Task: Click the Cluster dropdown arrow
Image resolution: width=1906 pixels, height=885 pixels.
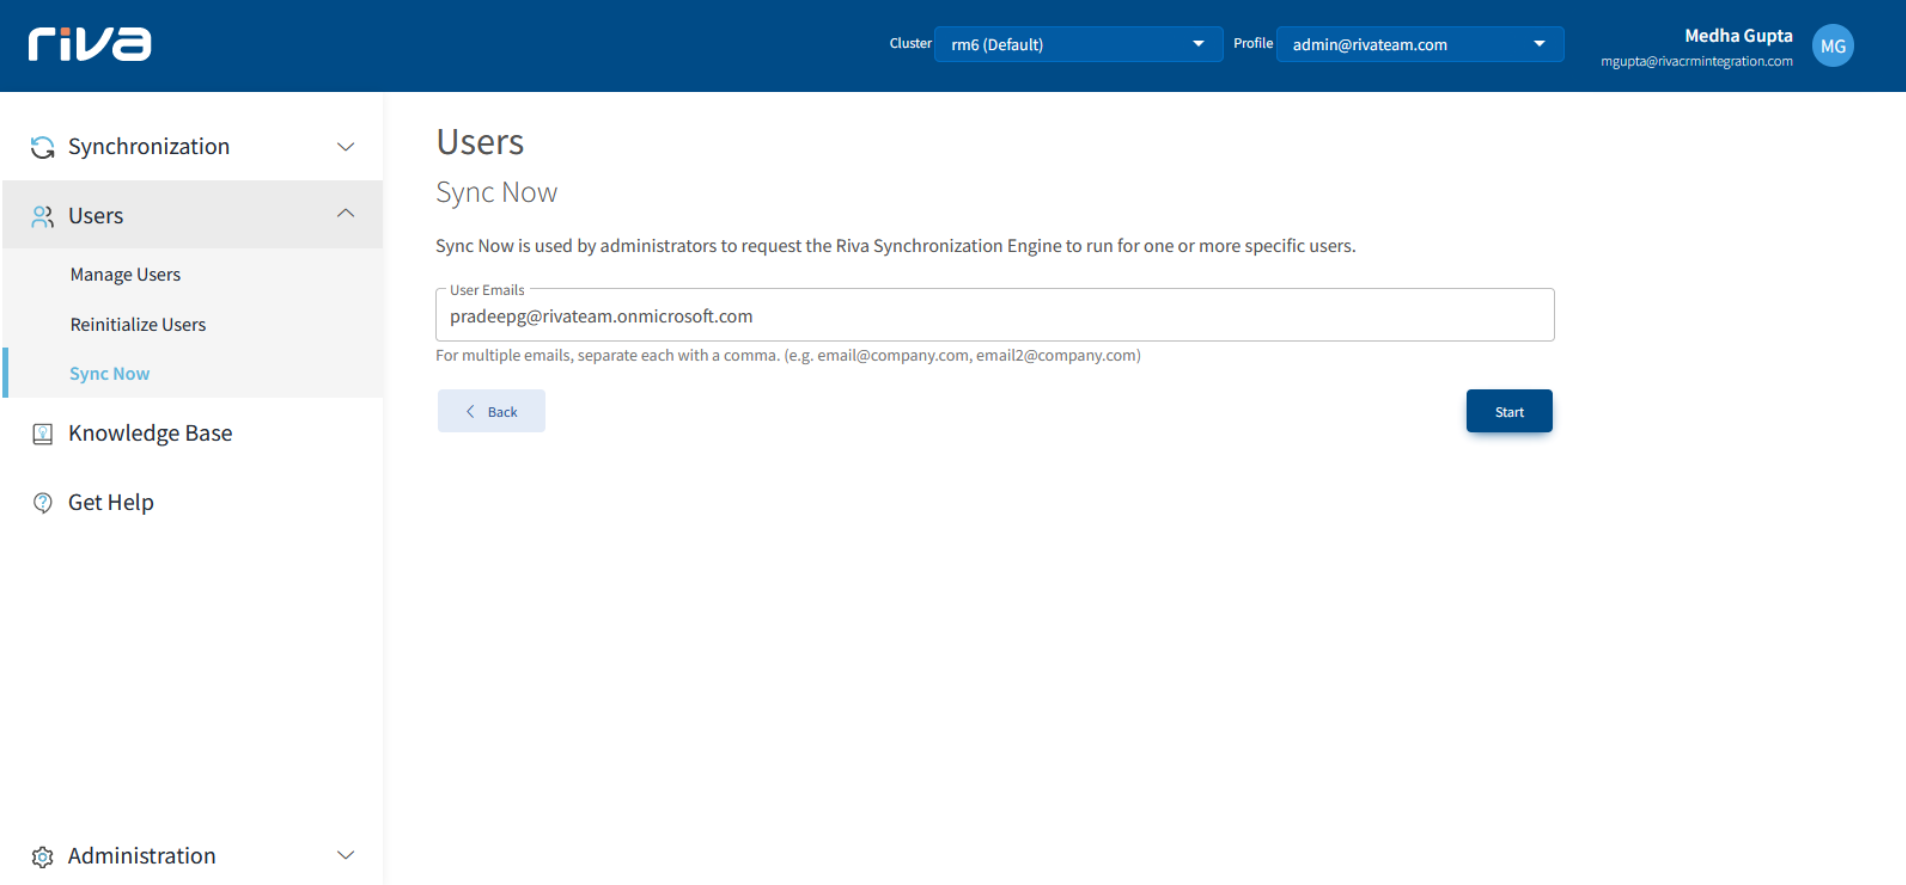Action: point(1198,44)
